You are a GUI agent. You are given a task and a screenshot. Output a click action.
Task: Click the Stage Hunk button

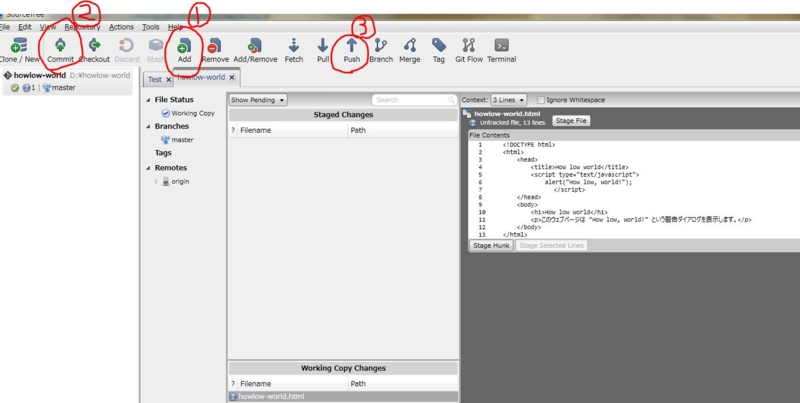click(491, 245)
